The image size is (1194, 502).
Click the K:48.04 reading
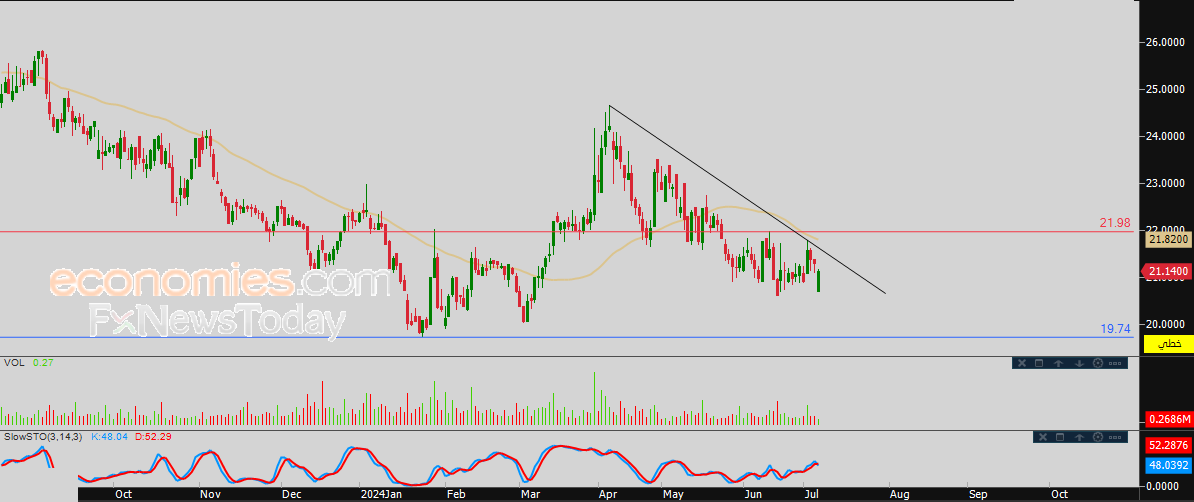pos(110,436)
